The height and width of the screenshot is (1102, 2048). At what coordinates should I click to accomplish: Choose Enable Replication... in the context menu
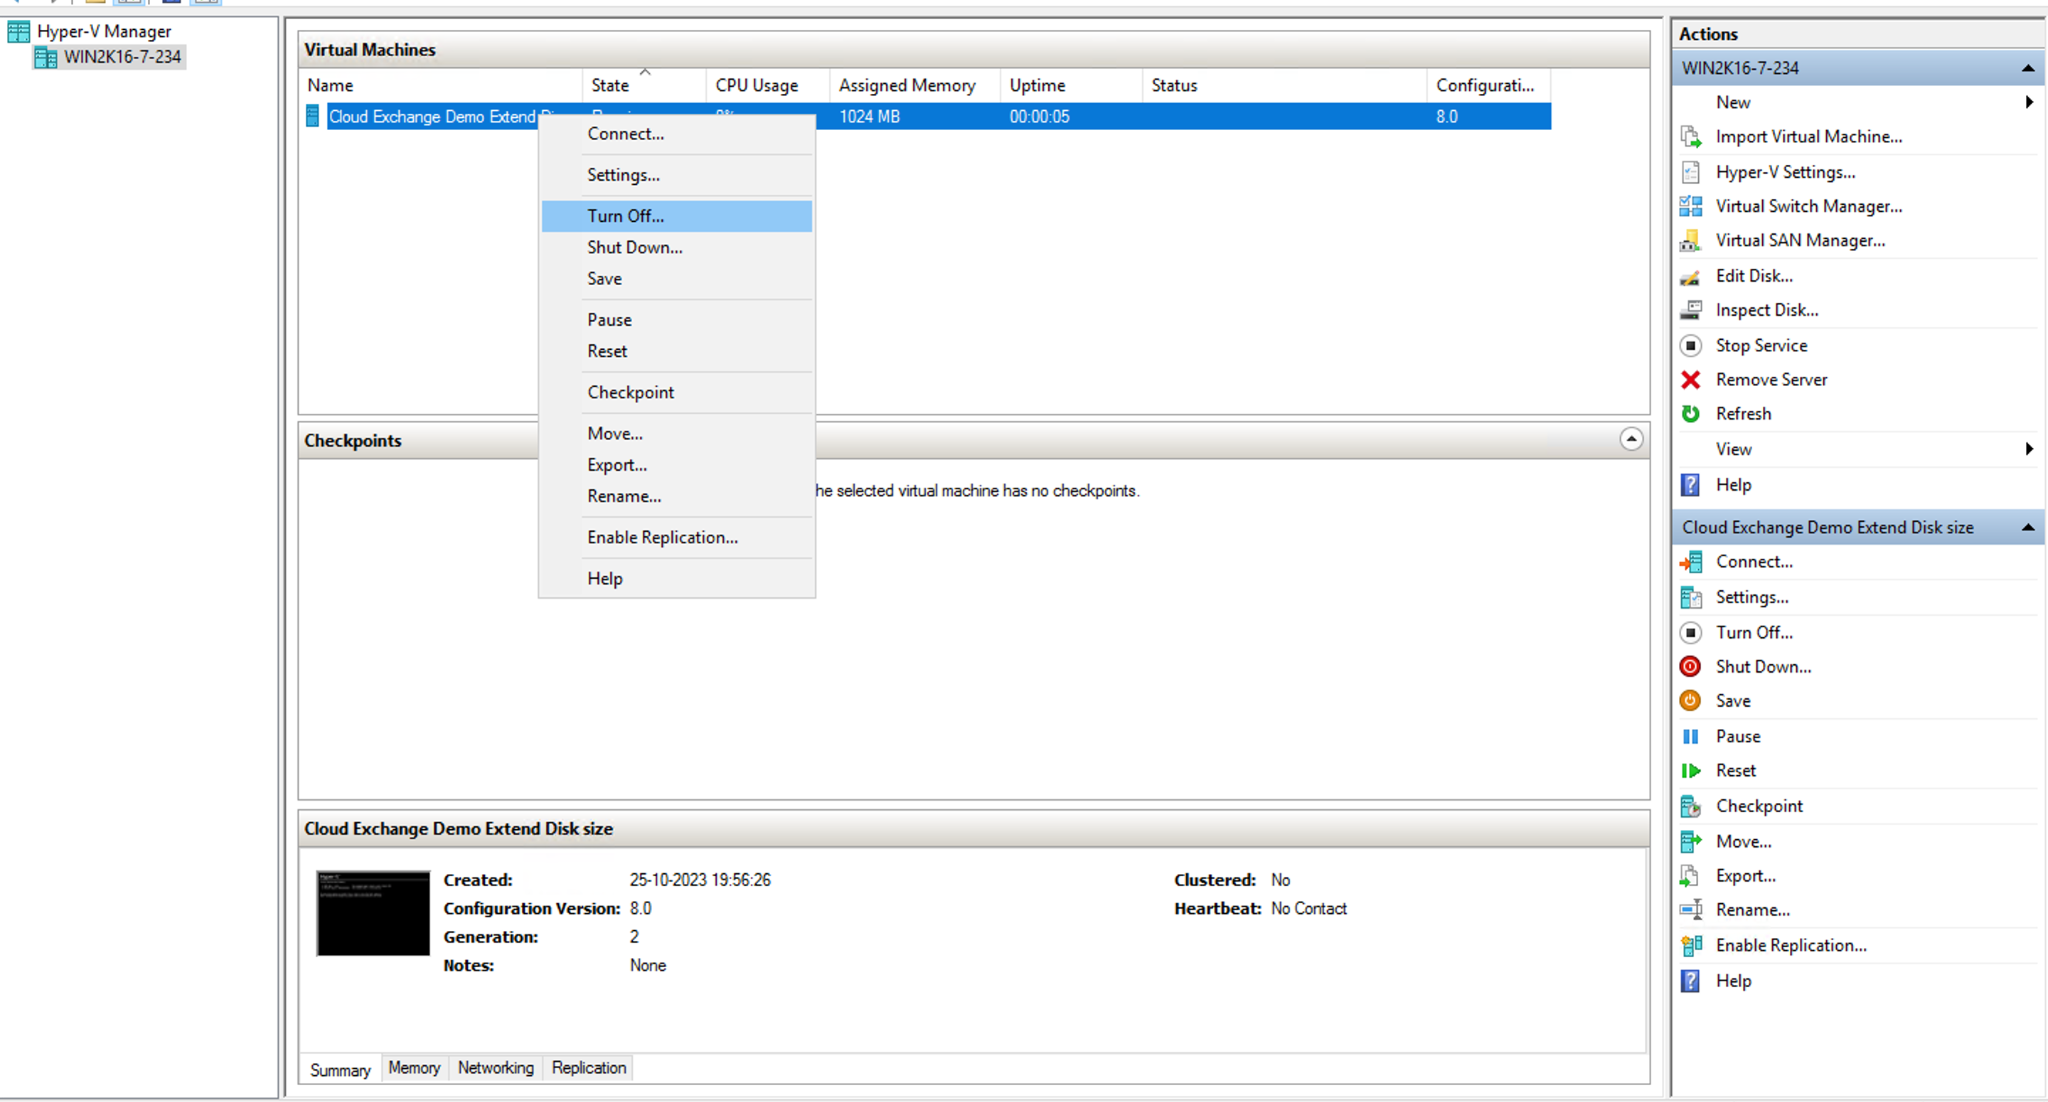tap(677, 537)
